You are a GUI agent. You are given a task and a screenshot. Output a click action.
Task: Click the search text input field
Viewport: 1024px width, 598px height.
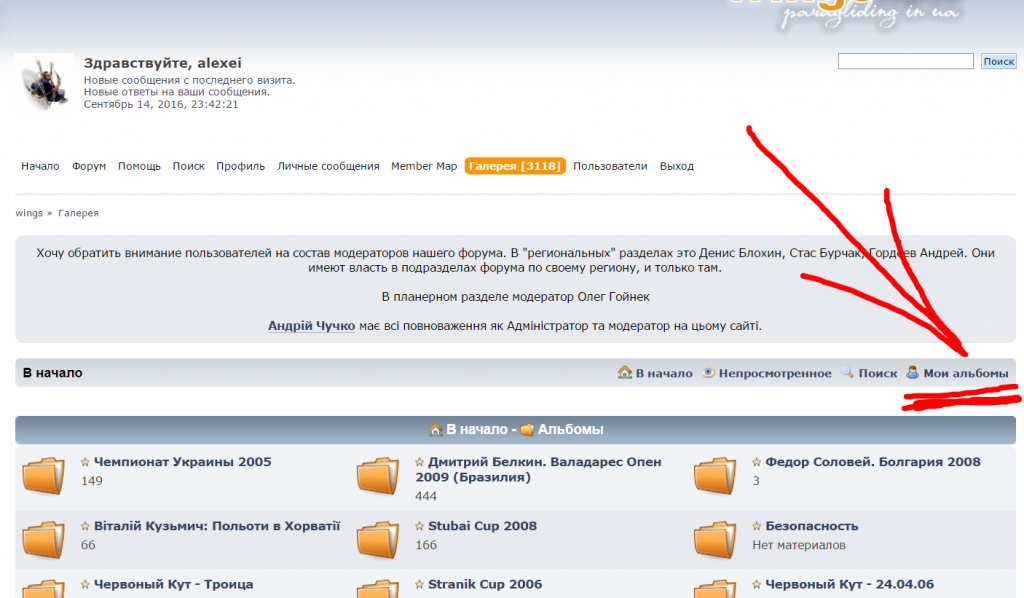click(x=905, y=62)
